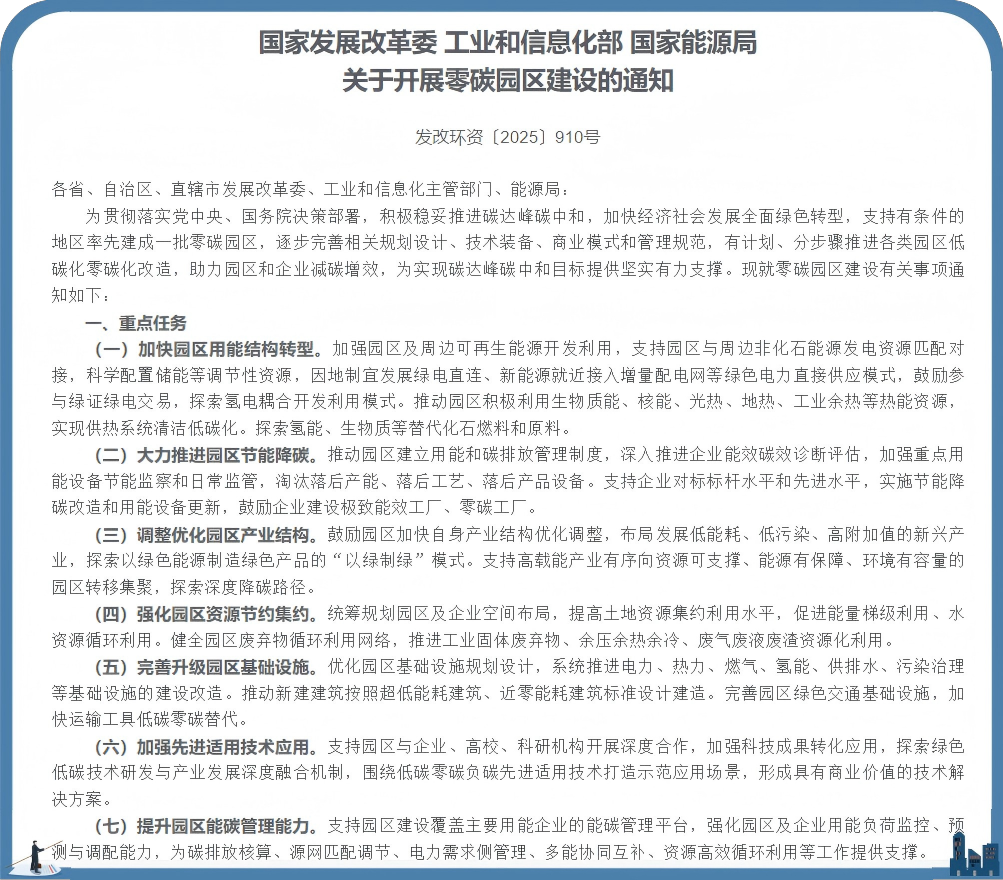
Task: Click the line '快运输工具低碳零碳替代' in section five
Action: 139,719
